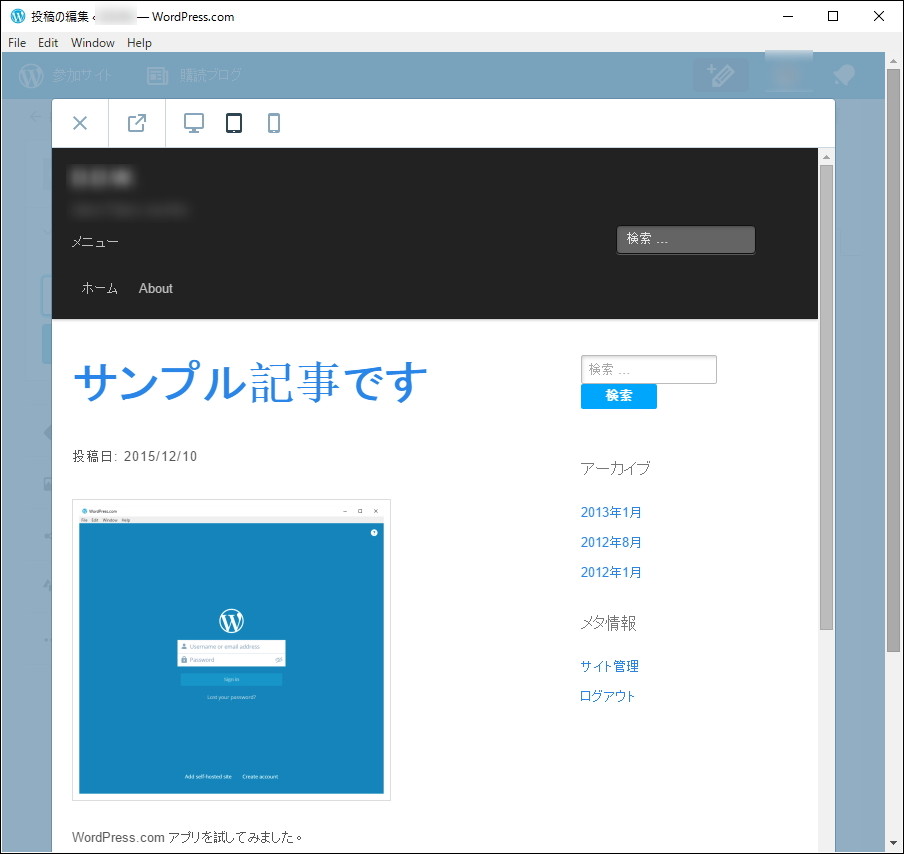
Task: Select the About navigation item
Action: pos(155,288)
